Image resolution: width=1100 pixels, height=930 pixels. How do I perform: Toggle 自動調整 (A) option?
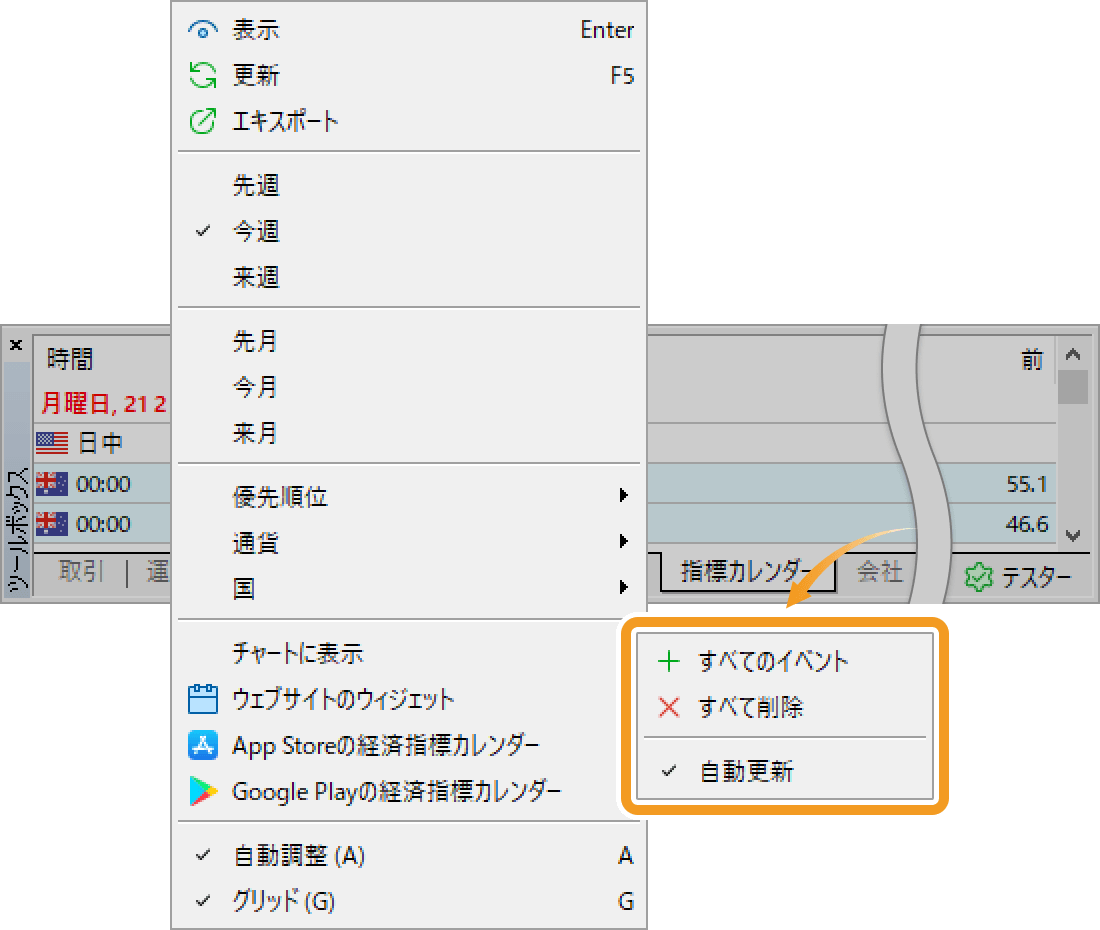pyautogui.click(x=409, y=856)
